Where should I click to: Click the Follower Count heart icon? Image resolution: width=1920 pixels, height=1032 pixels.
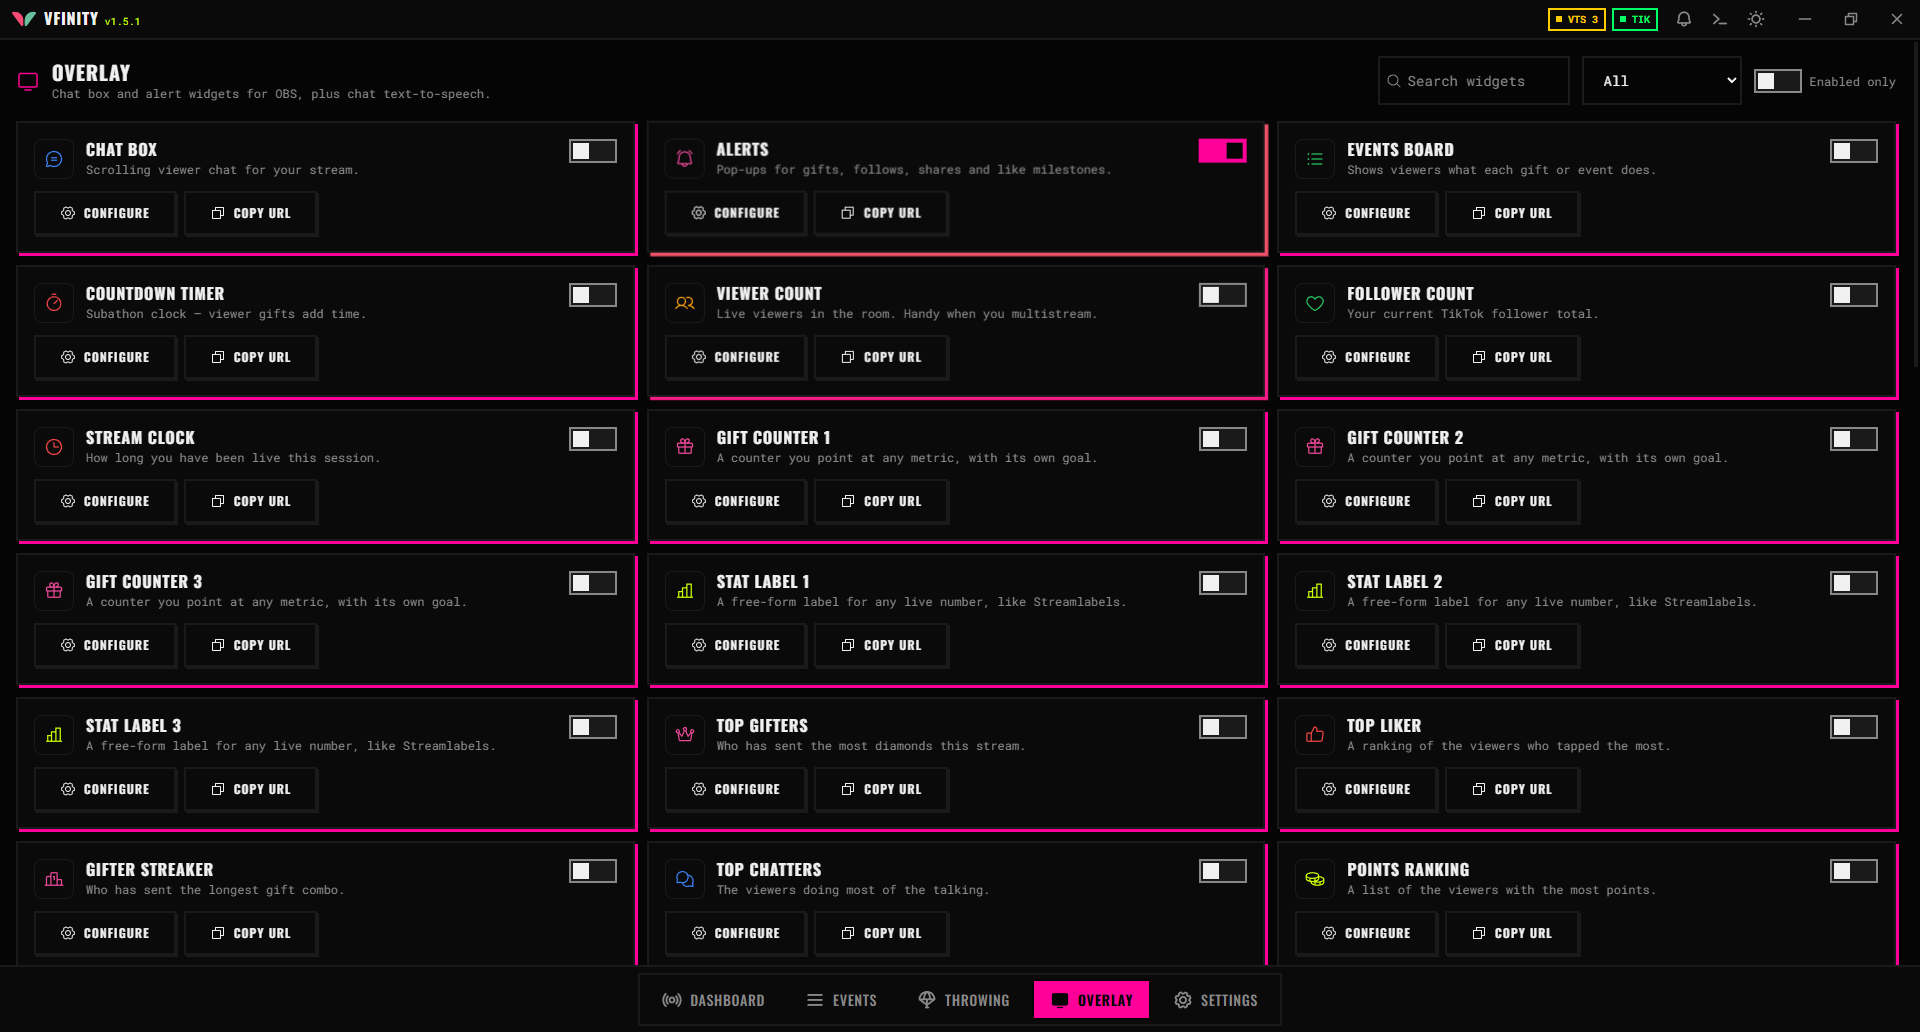[1315, 303]
